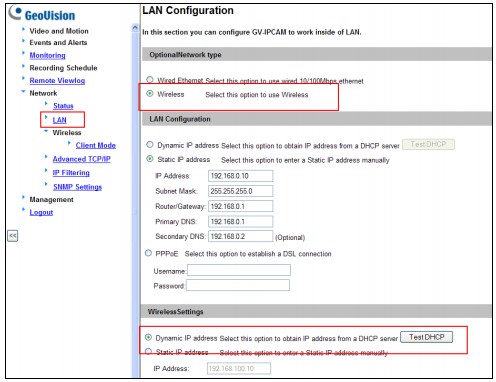496x382 pixels.
Task: Open Wireless Client Mode page
Action: coord(96,145)
